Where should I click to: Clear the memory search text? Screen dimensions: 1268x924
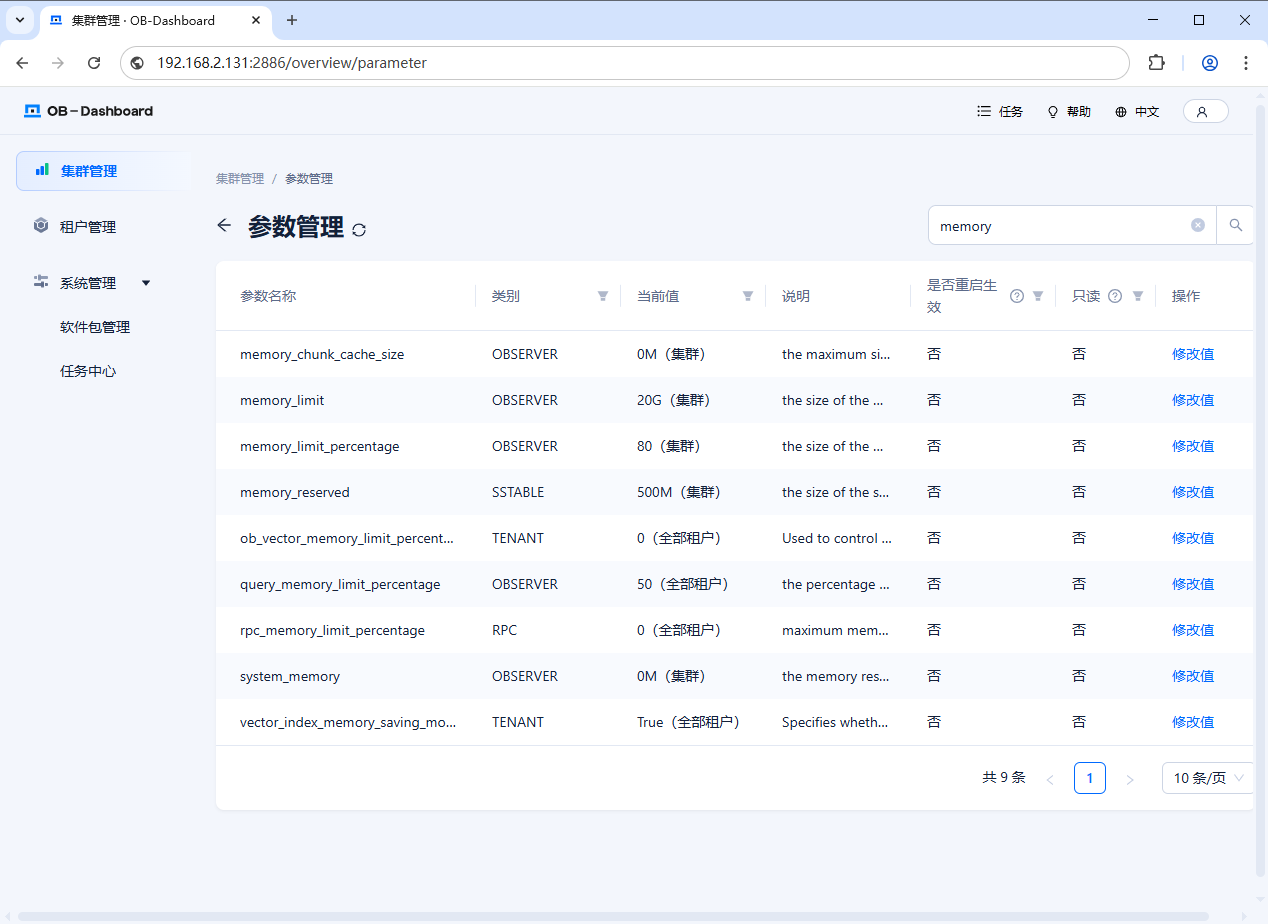(1197, 226)
